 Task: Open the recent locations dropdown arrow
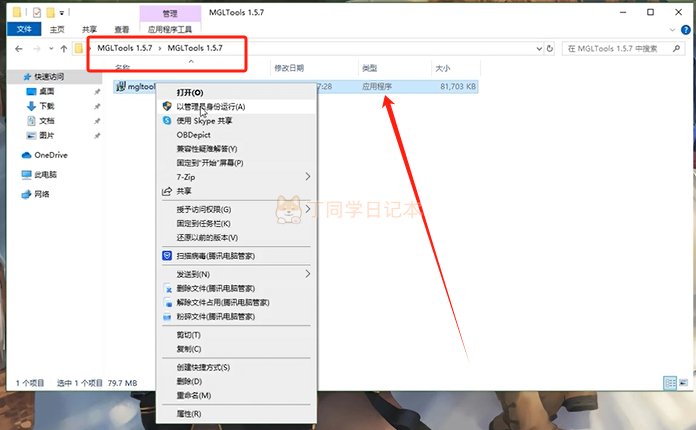click(51, 48)
